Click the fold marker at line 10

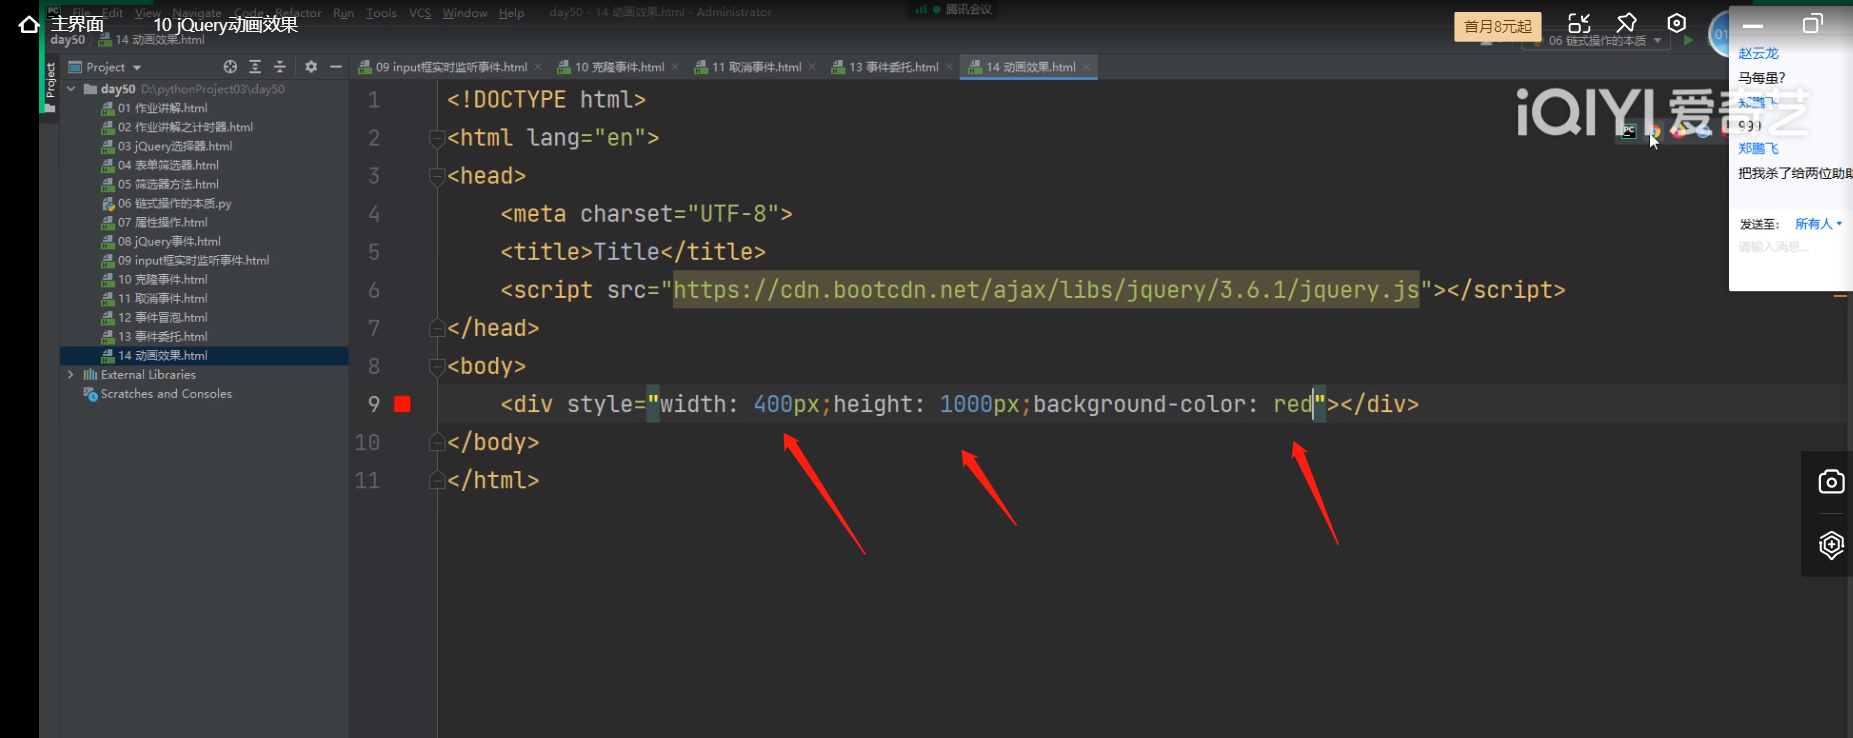tap(437, 442)
